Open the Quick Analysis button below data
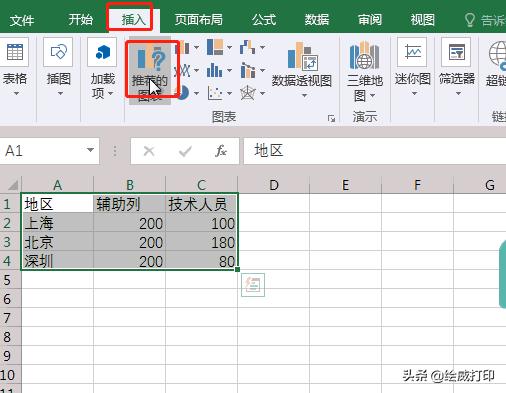Viewport: 506px width, 393px height. [253, 285]
